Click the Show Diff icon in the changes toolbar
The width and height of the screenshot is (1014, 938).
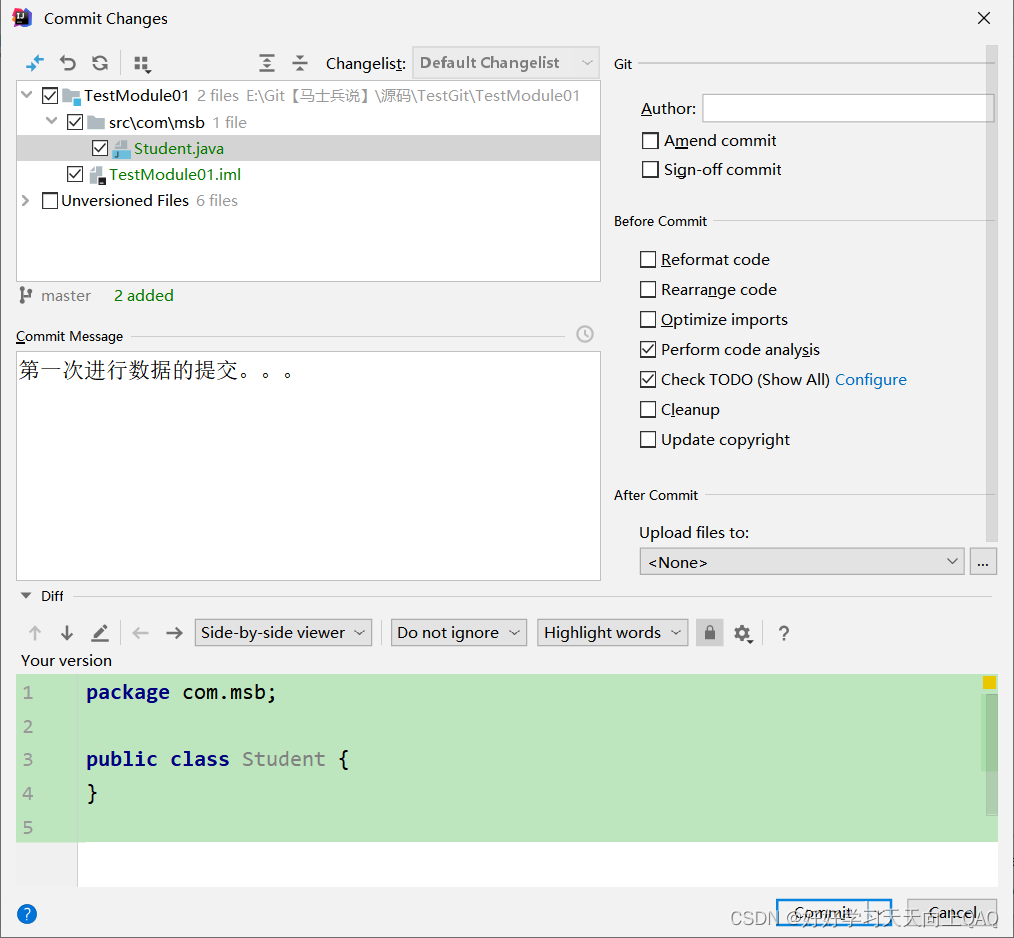pyautogui.click(x=34, y=63)
